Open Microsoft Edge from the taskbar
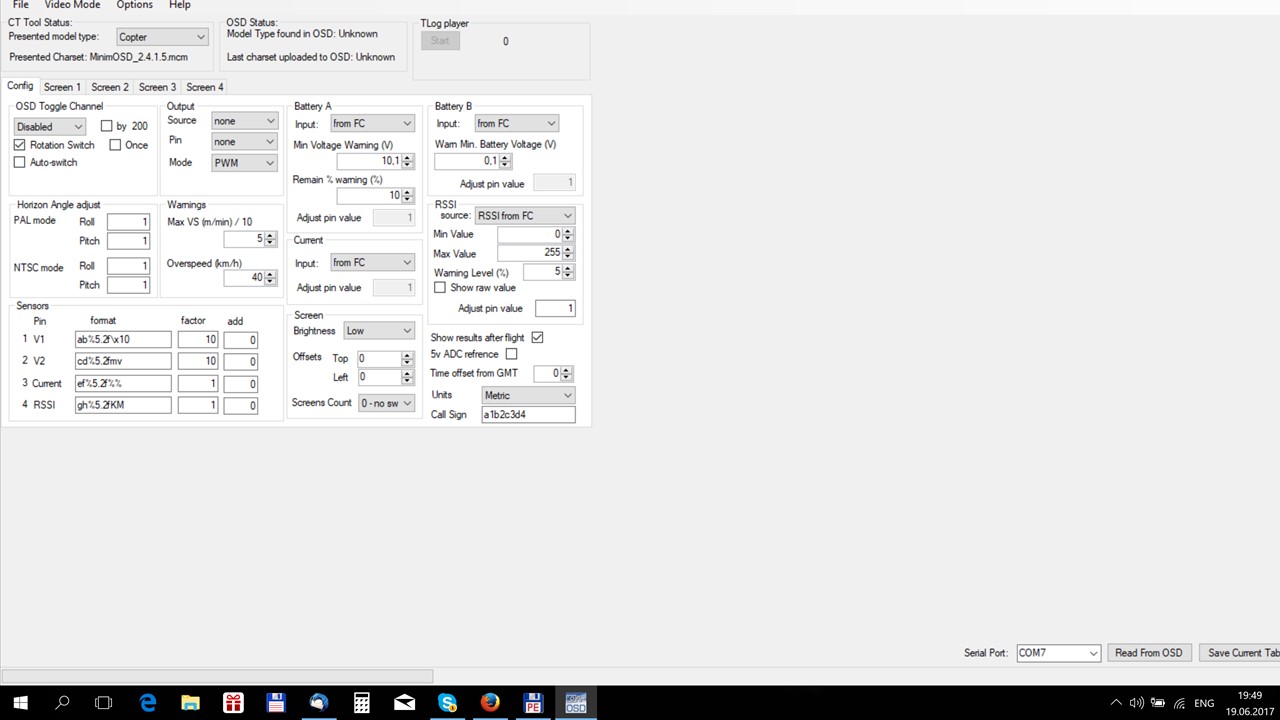The height and width of the screenshot is (720, 1280). 148,703
